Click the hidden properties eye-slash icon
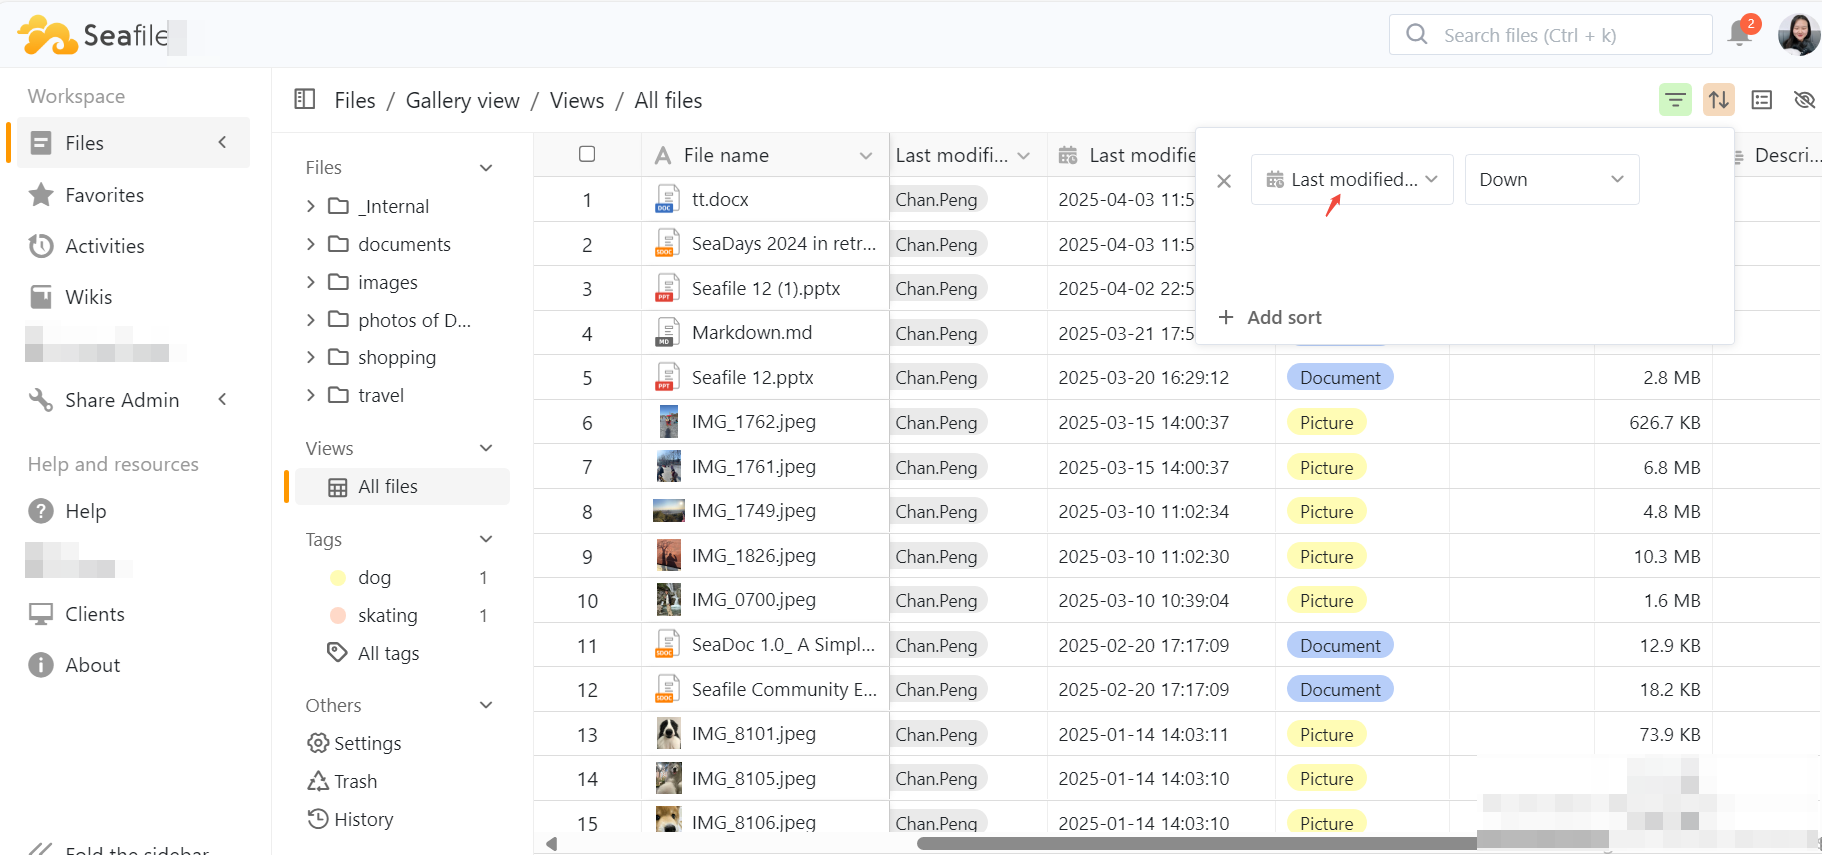 [x=1804, y=100]
